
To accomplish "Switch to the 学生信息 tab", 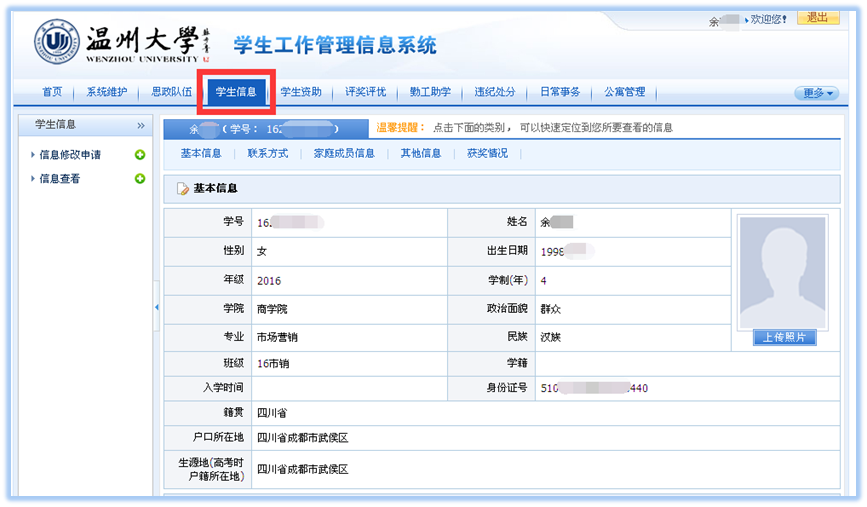I will tap(236, 92).
